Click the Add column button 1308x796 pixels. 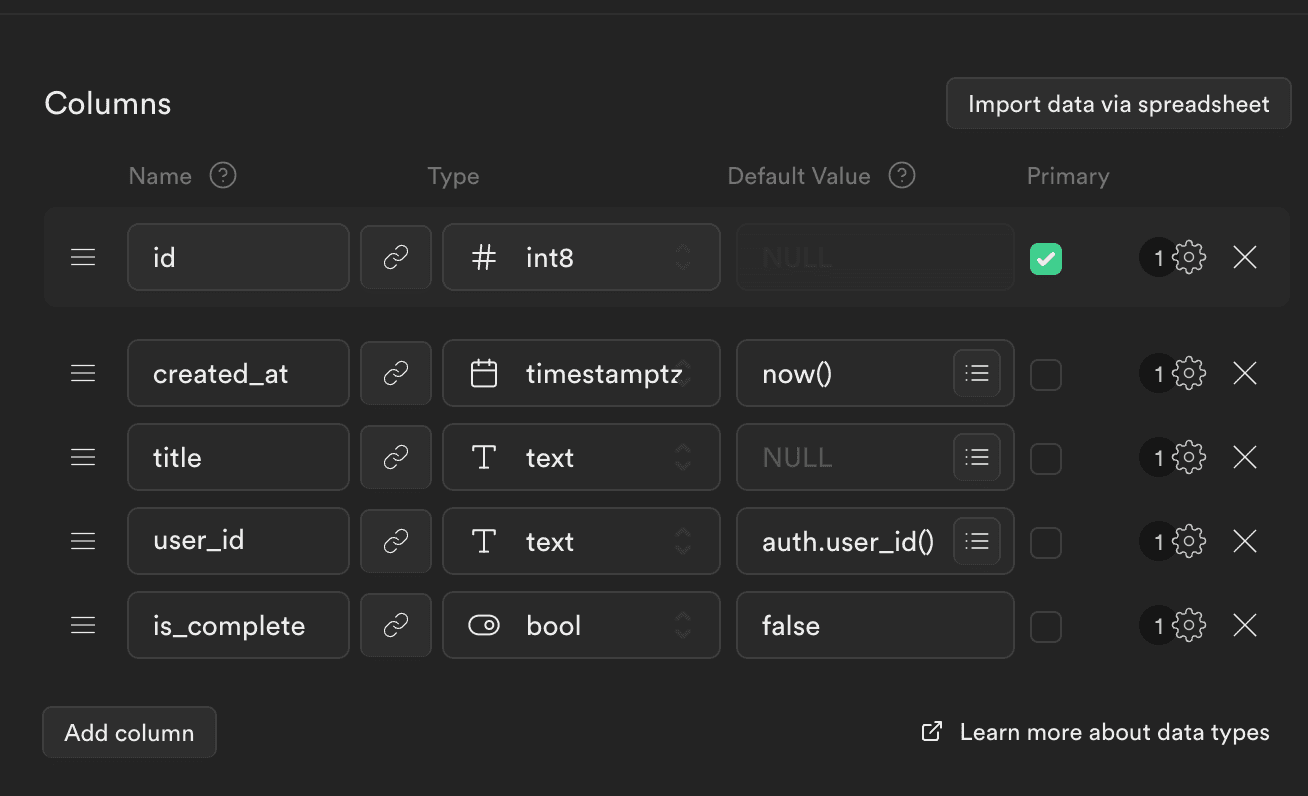[x=129, y=733]
